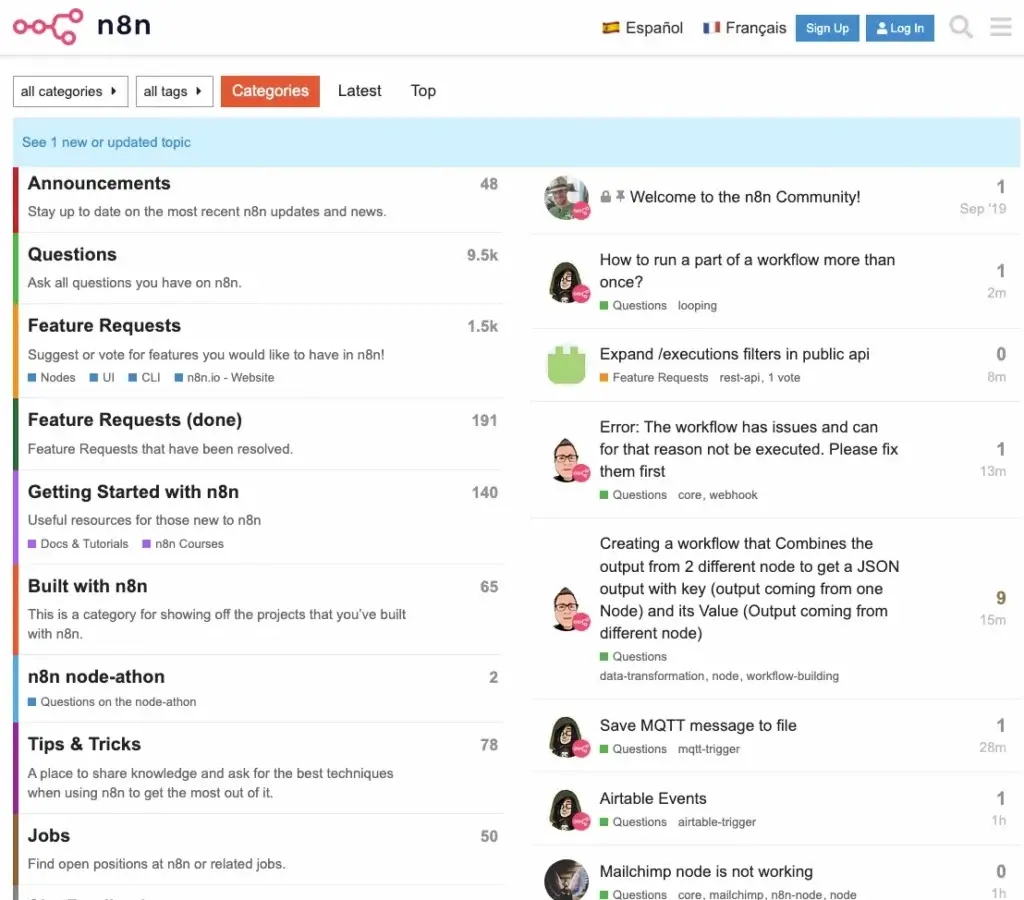Open the Tips & Tricks category
The width and height of the screenshot is (1024, 900).
tap(84, 745)
